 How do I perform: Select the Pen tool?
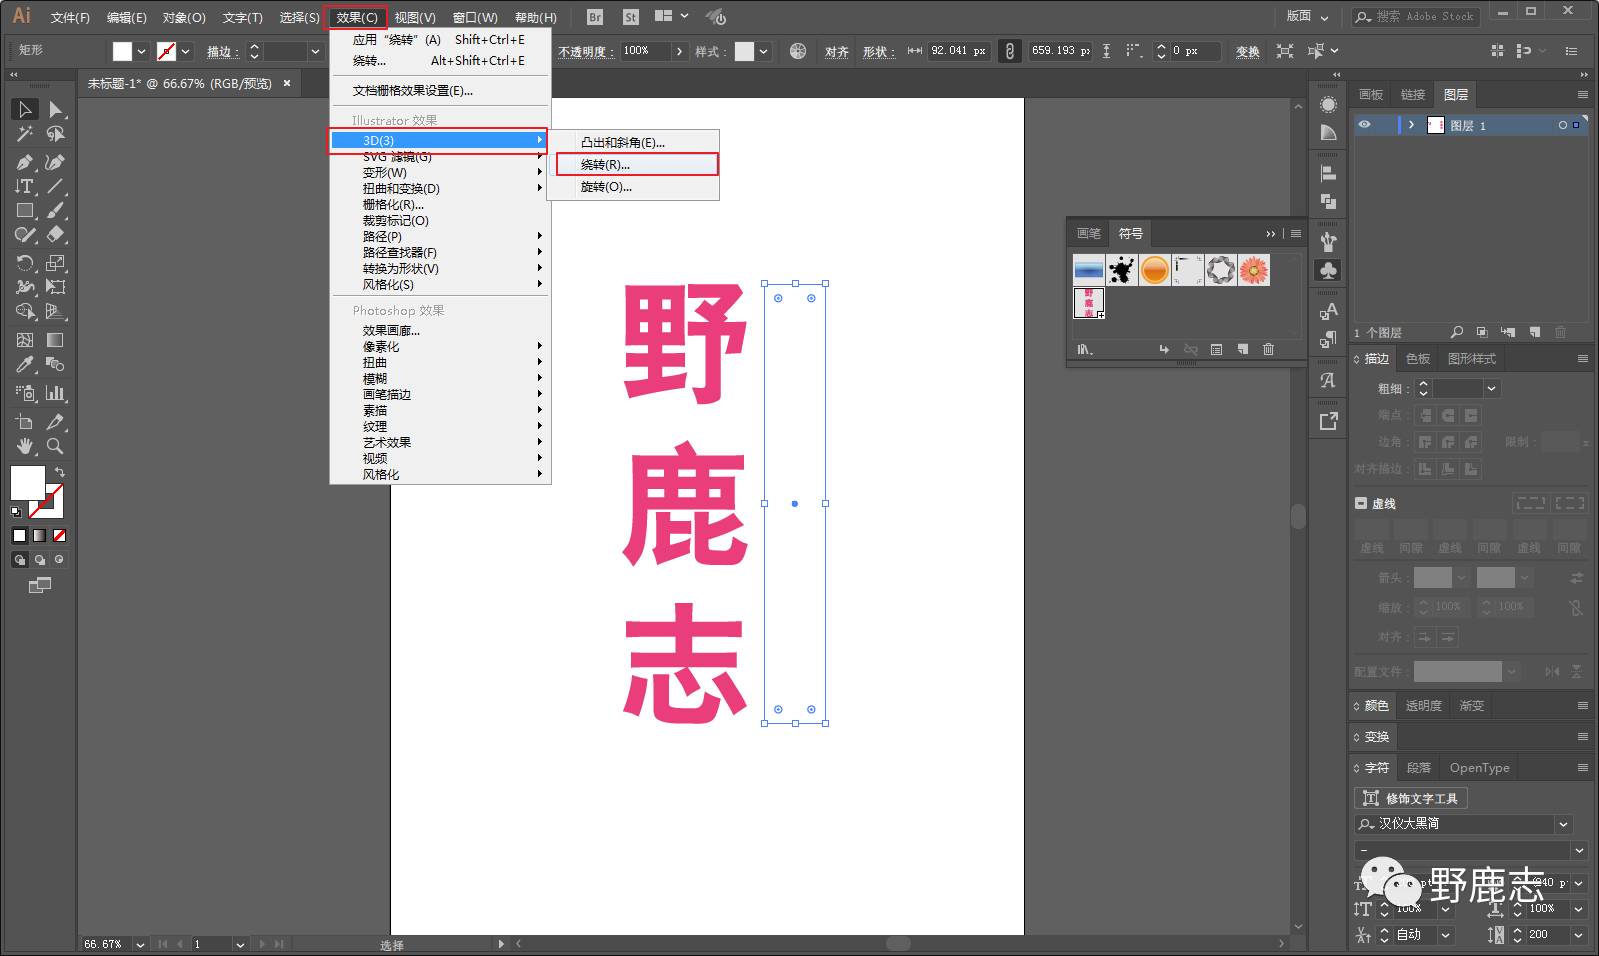[25, 162]
